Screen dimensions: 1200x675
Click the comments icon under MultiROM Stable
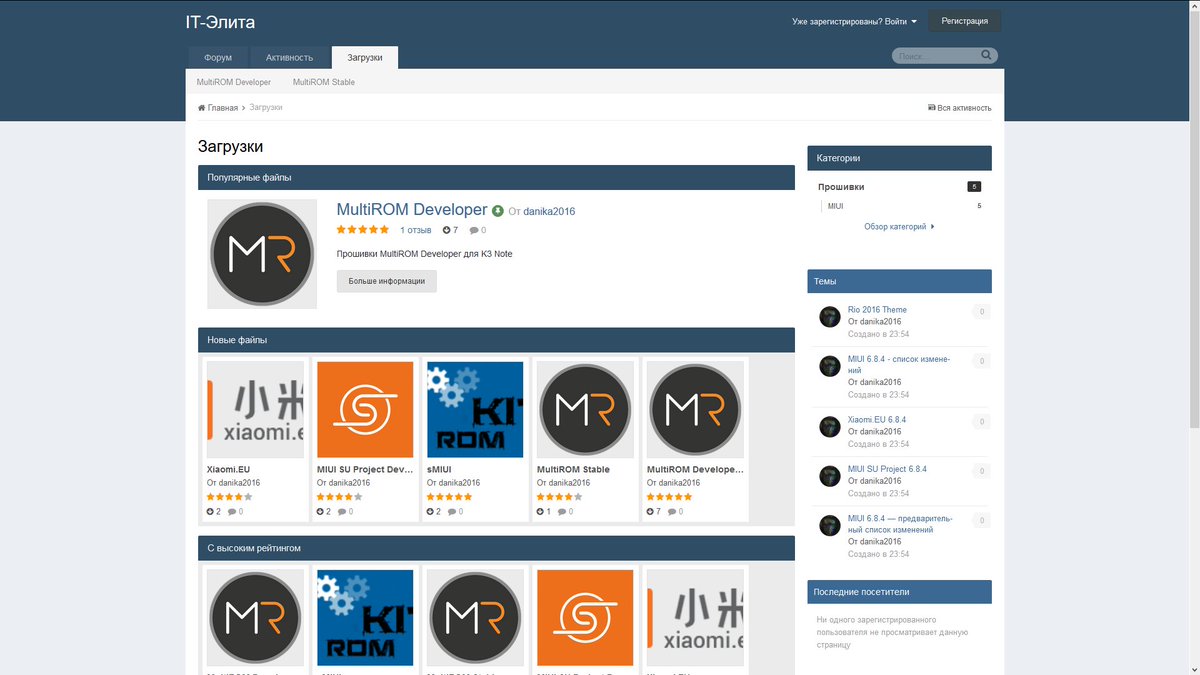coord(562,511)
